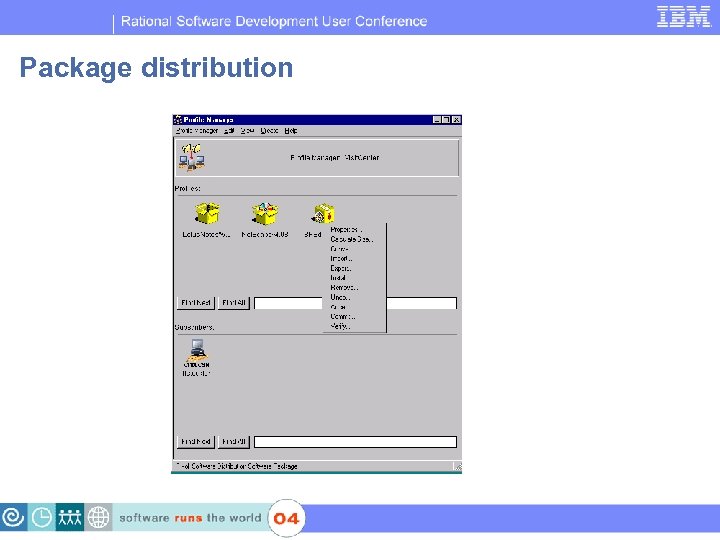Maximize the Profile Manager window

click(x=446, y=120)
